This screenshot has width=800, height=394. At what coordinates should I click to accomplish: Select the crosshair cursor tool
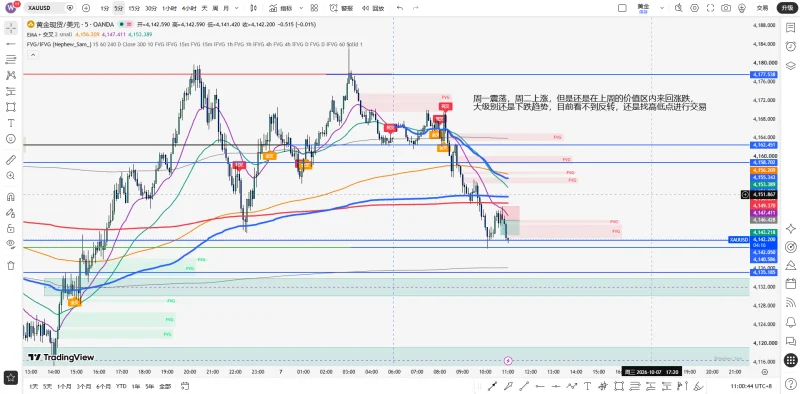[11, 28]
